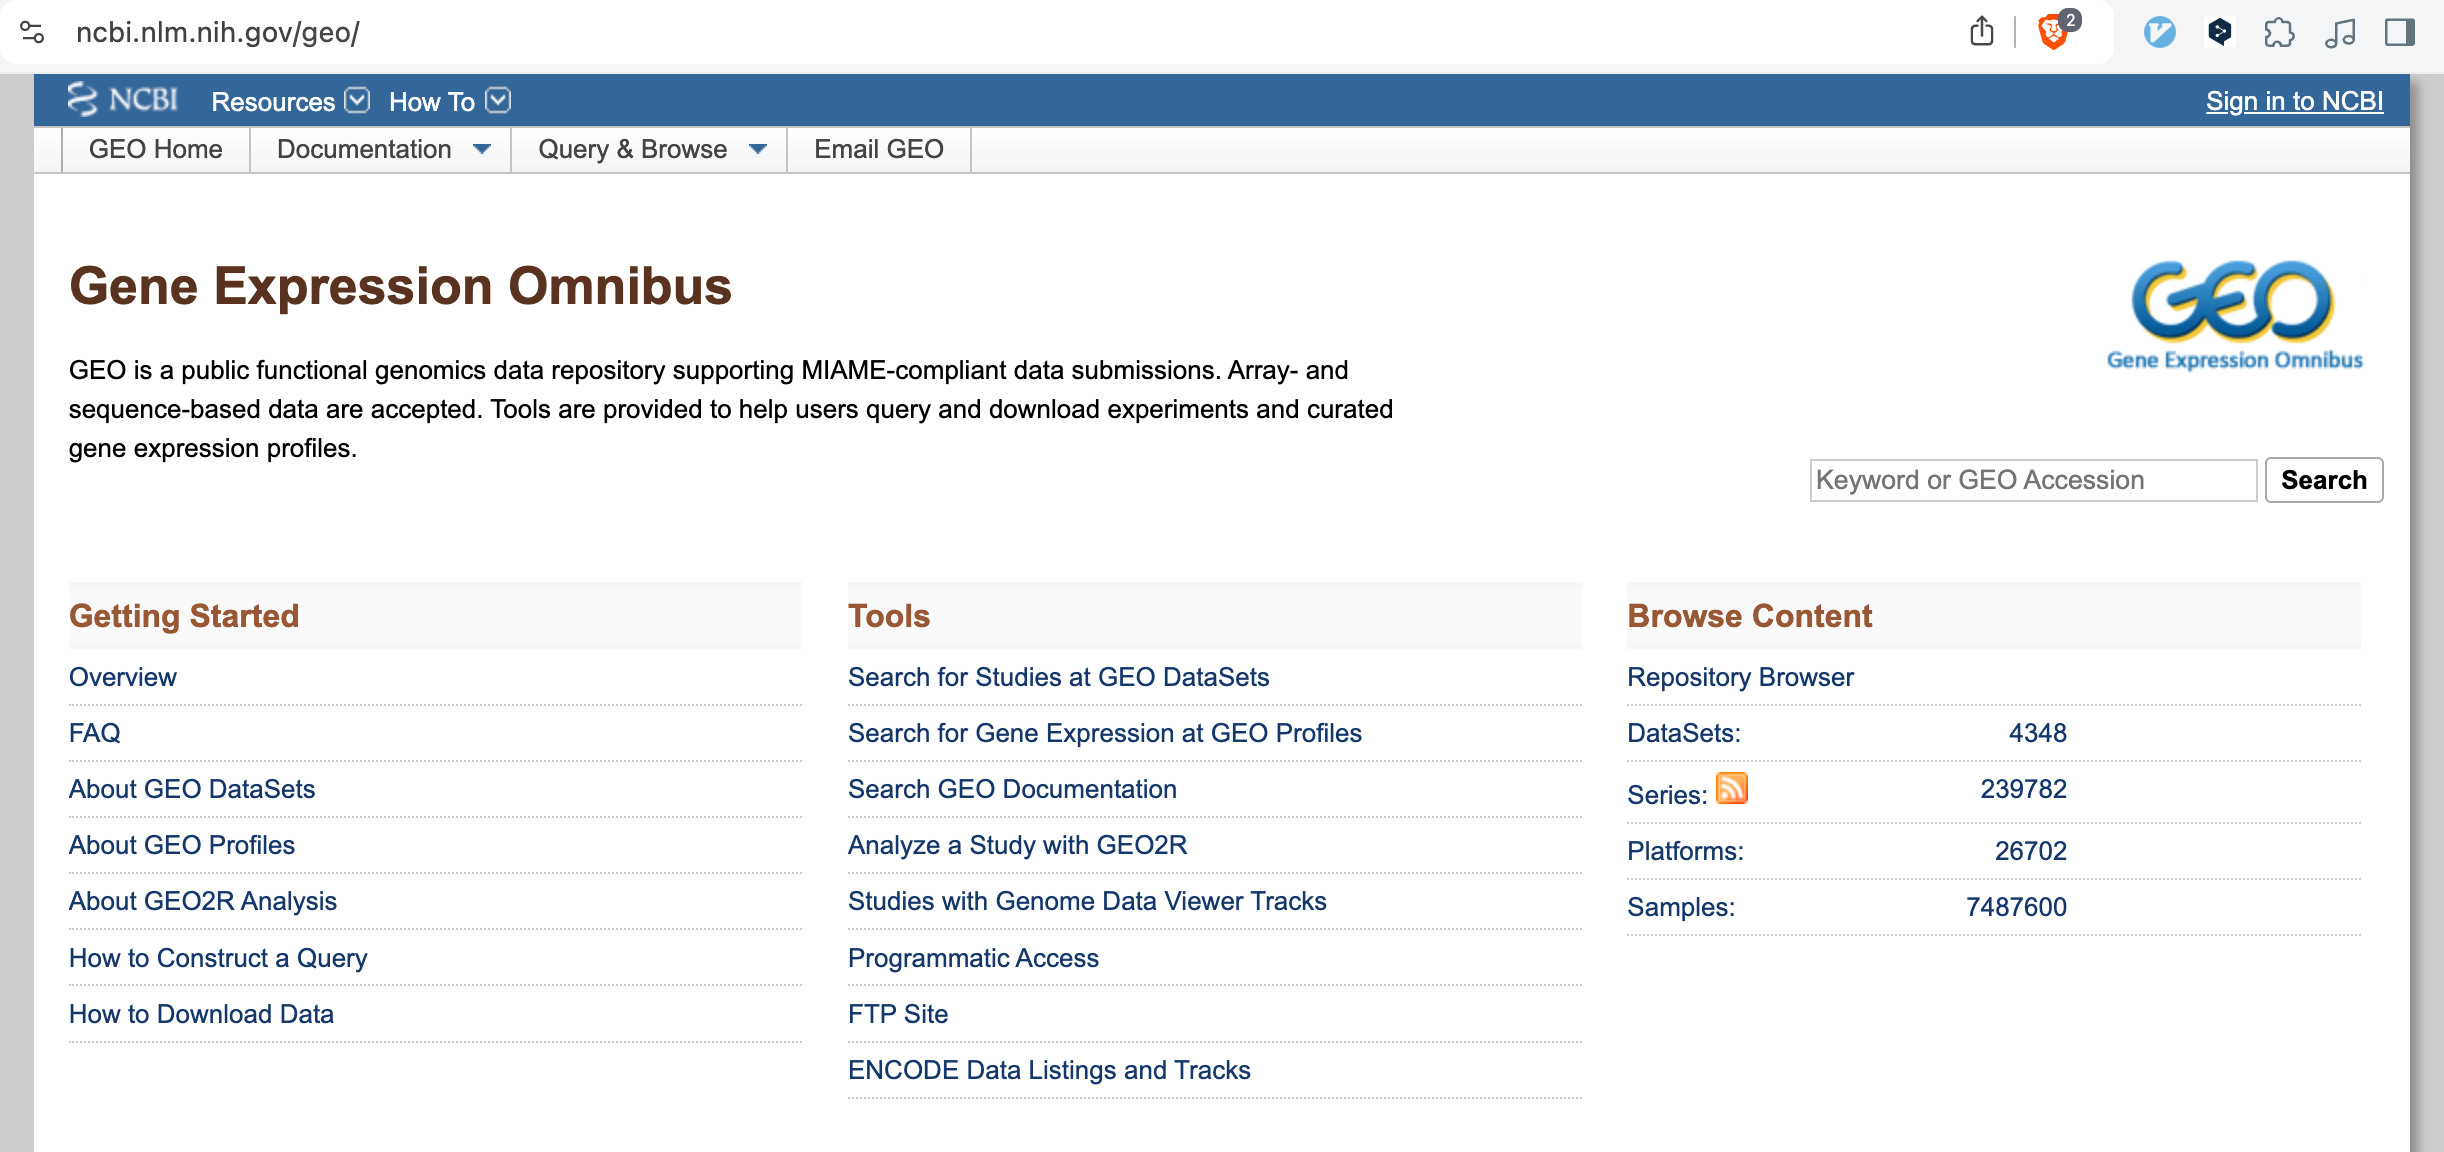Open the FTP Site link
This screenshot has width=2444, height=1152.
tap(898, 1014)
